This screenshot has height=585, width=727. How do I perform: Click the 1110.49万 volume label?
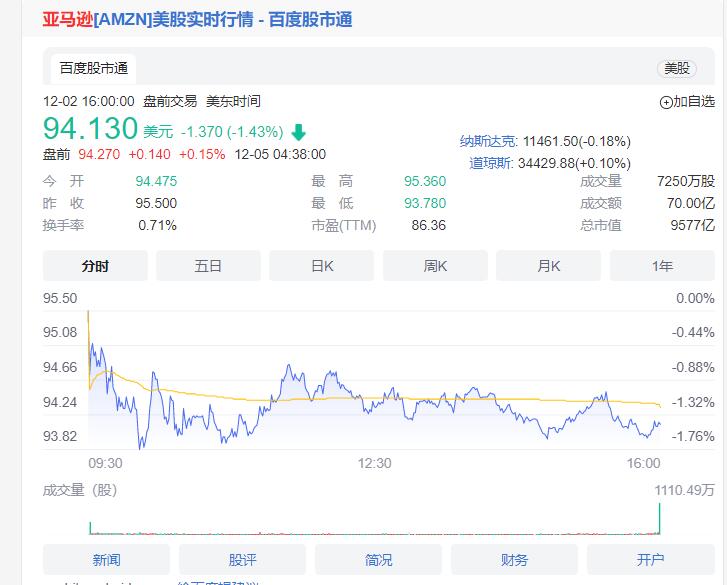coord(684,490)
